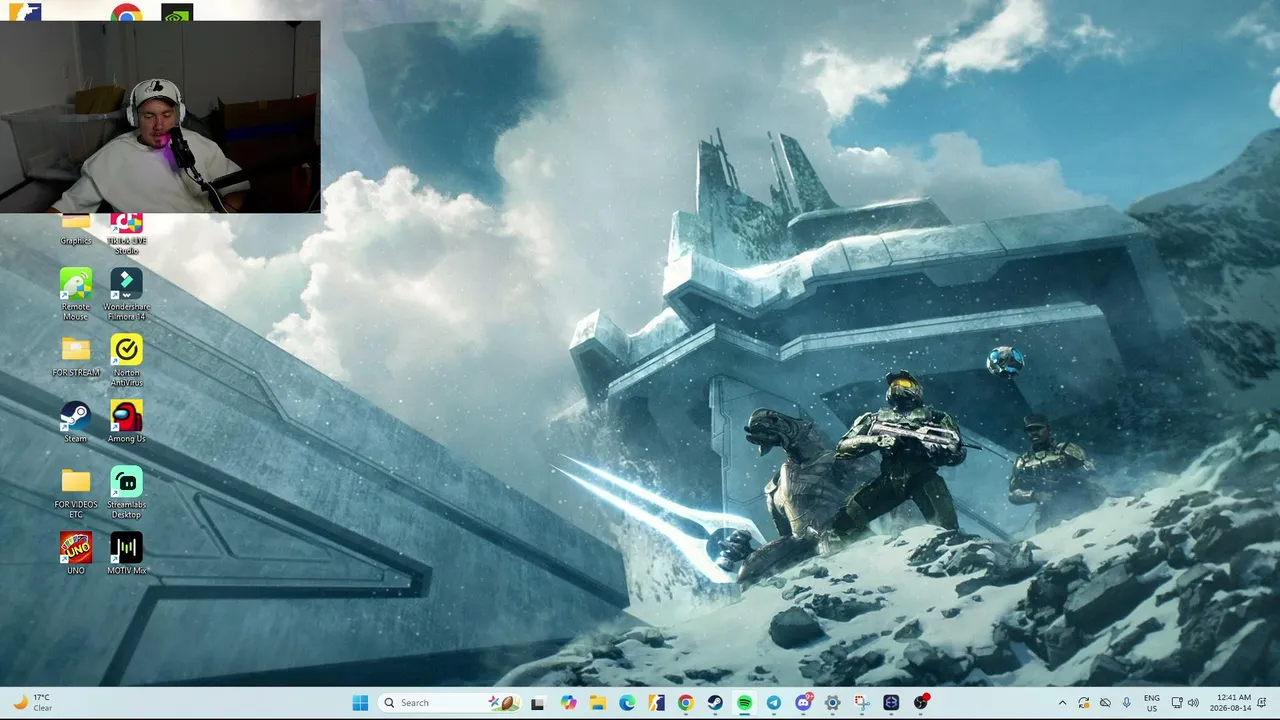This screenshot has width=1280, height=720.
Task: Click the microphone tray icon
Action: (1126, 703)
